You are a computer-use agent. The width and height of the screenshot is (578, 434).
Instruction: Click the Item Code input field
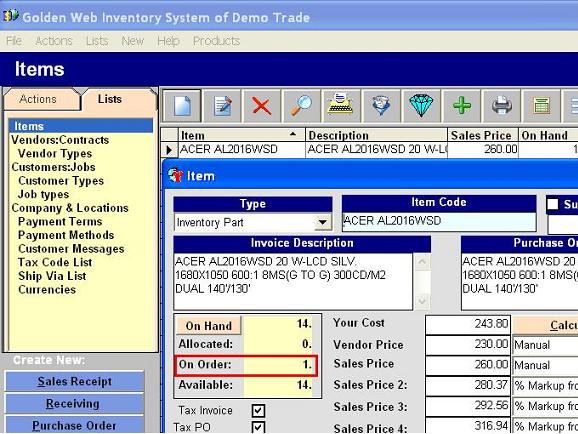(x=439, y=221)
